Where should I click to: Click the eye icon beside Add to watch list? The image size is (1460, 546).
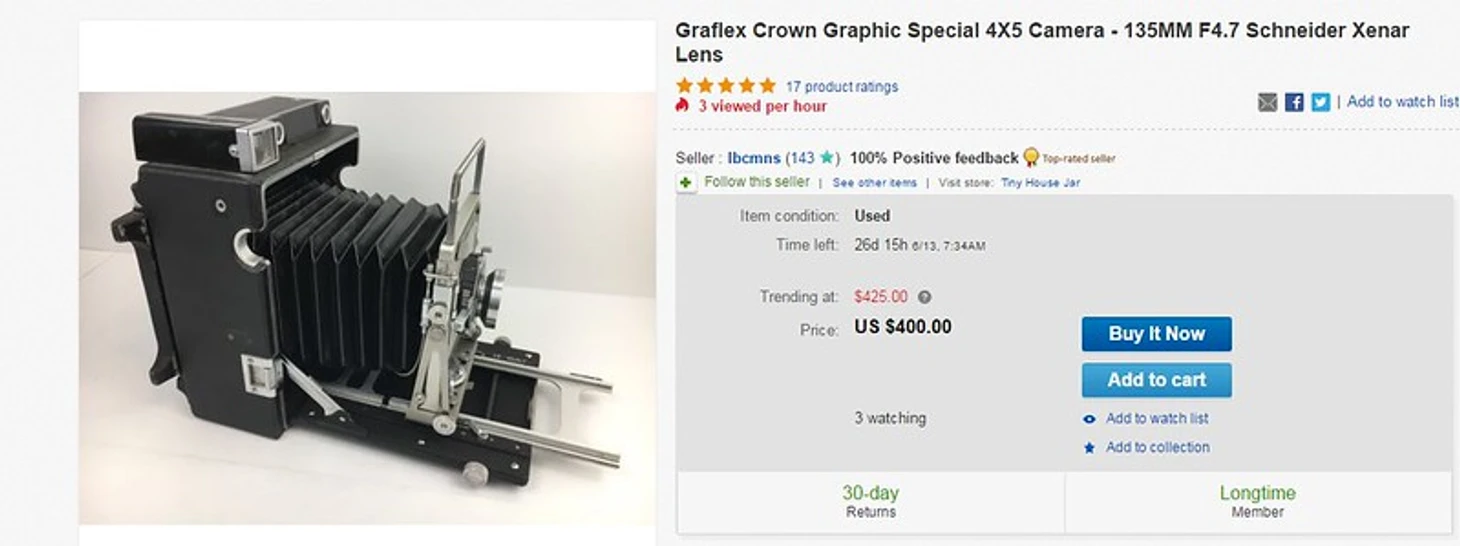point(1089,419)
